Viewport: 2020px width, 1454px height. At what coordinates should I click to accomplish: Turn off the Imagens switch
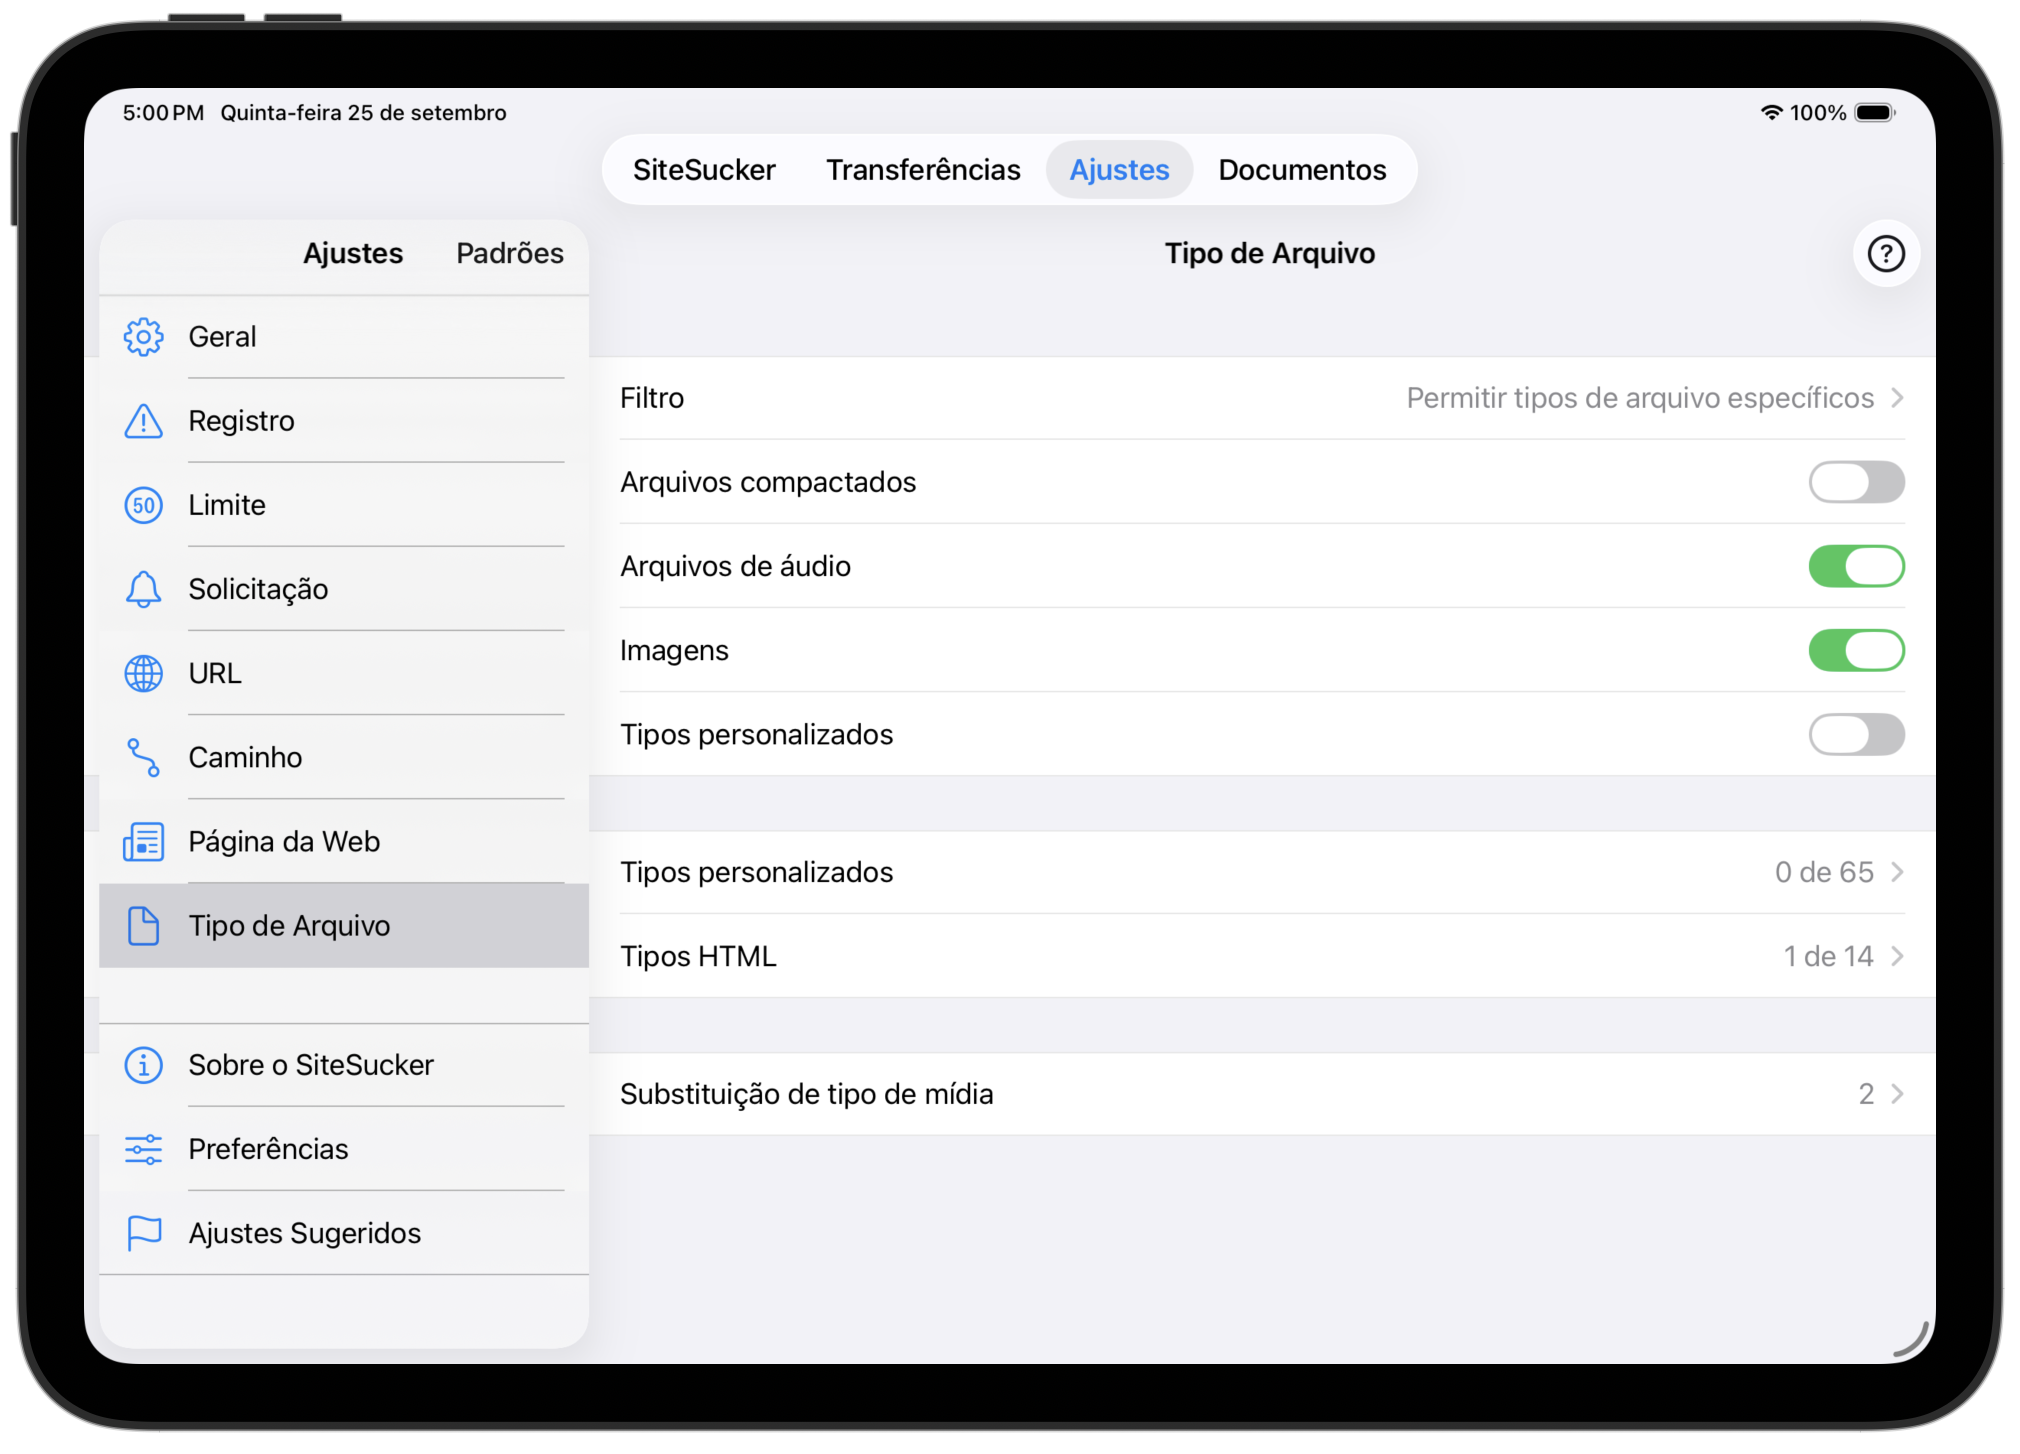1855,650
